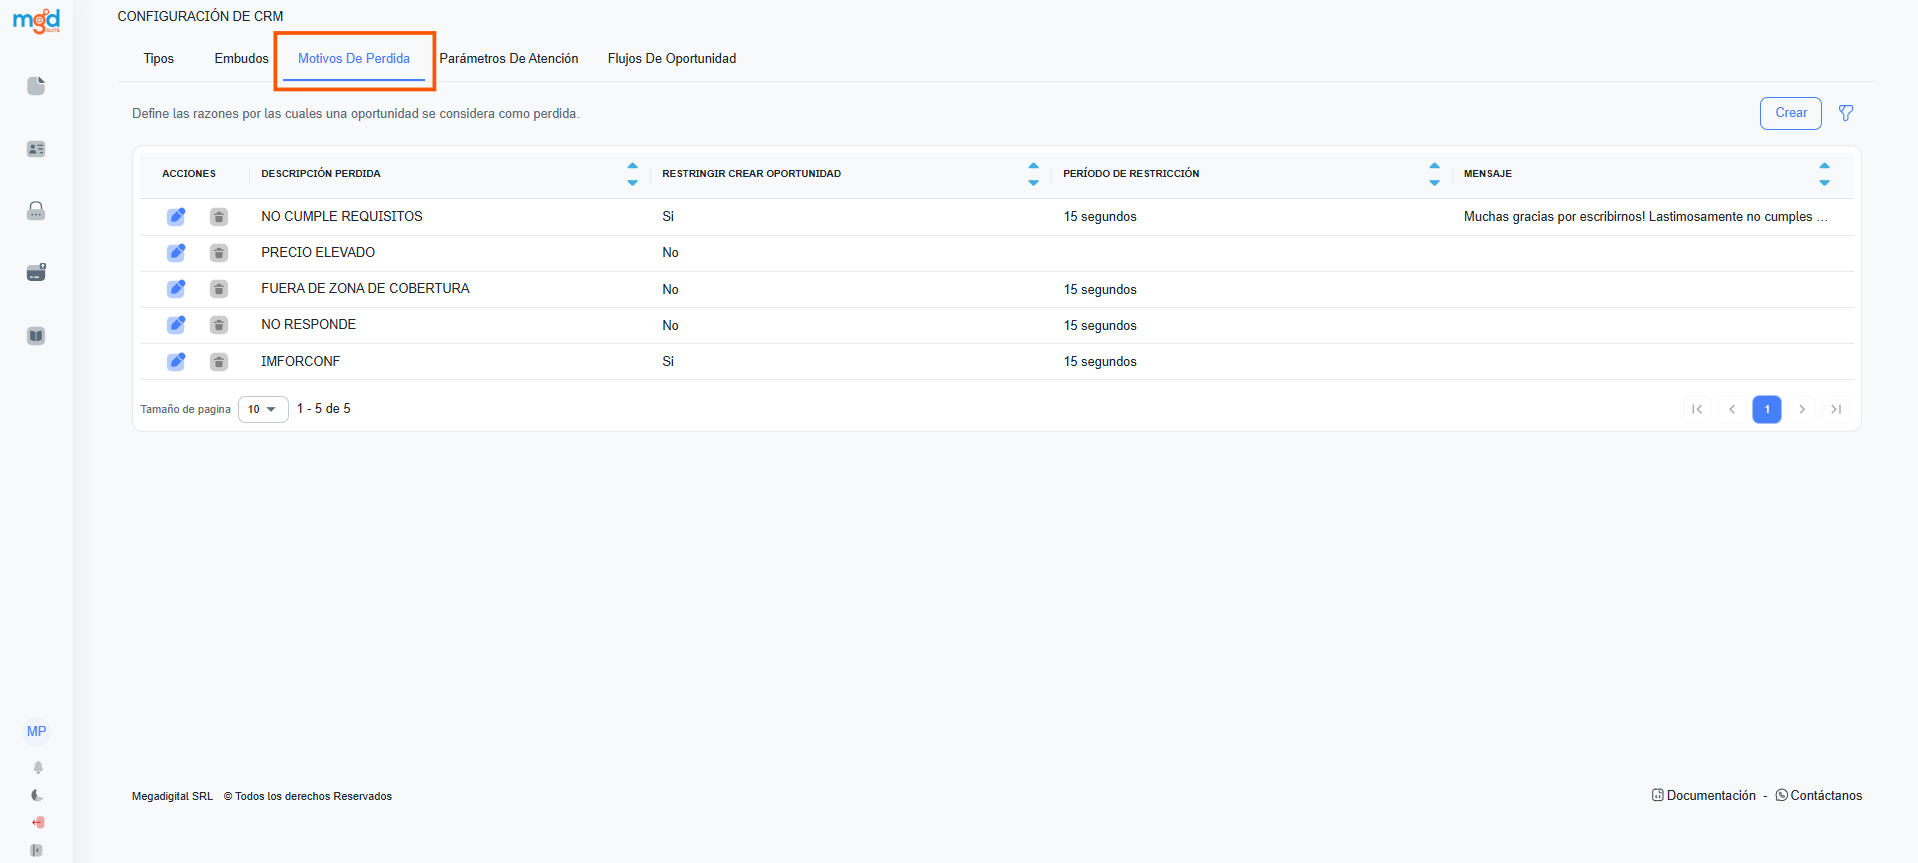Delete the IMFORCONF row with trash icon
Viewport: 1918px width, 863px height.
tap(219, 362)
